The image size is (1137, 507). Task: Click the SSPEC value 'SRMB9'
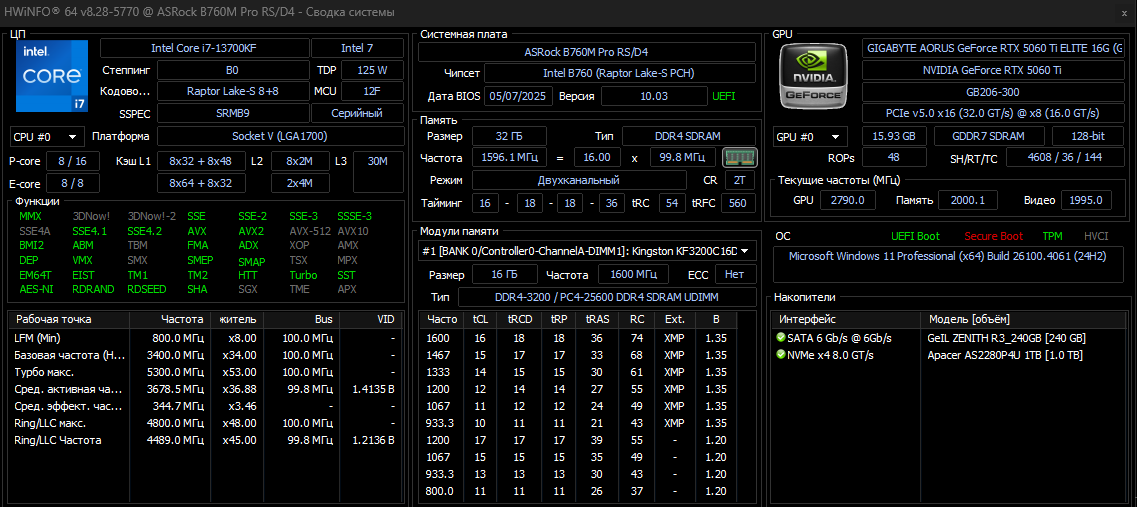233,113
